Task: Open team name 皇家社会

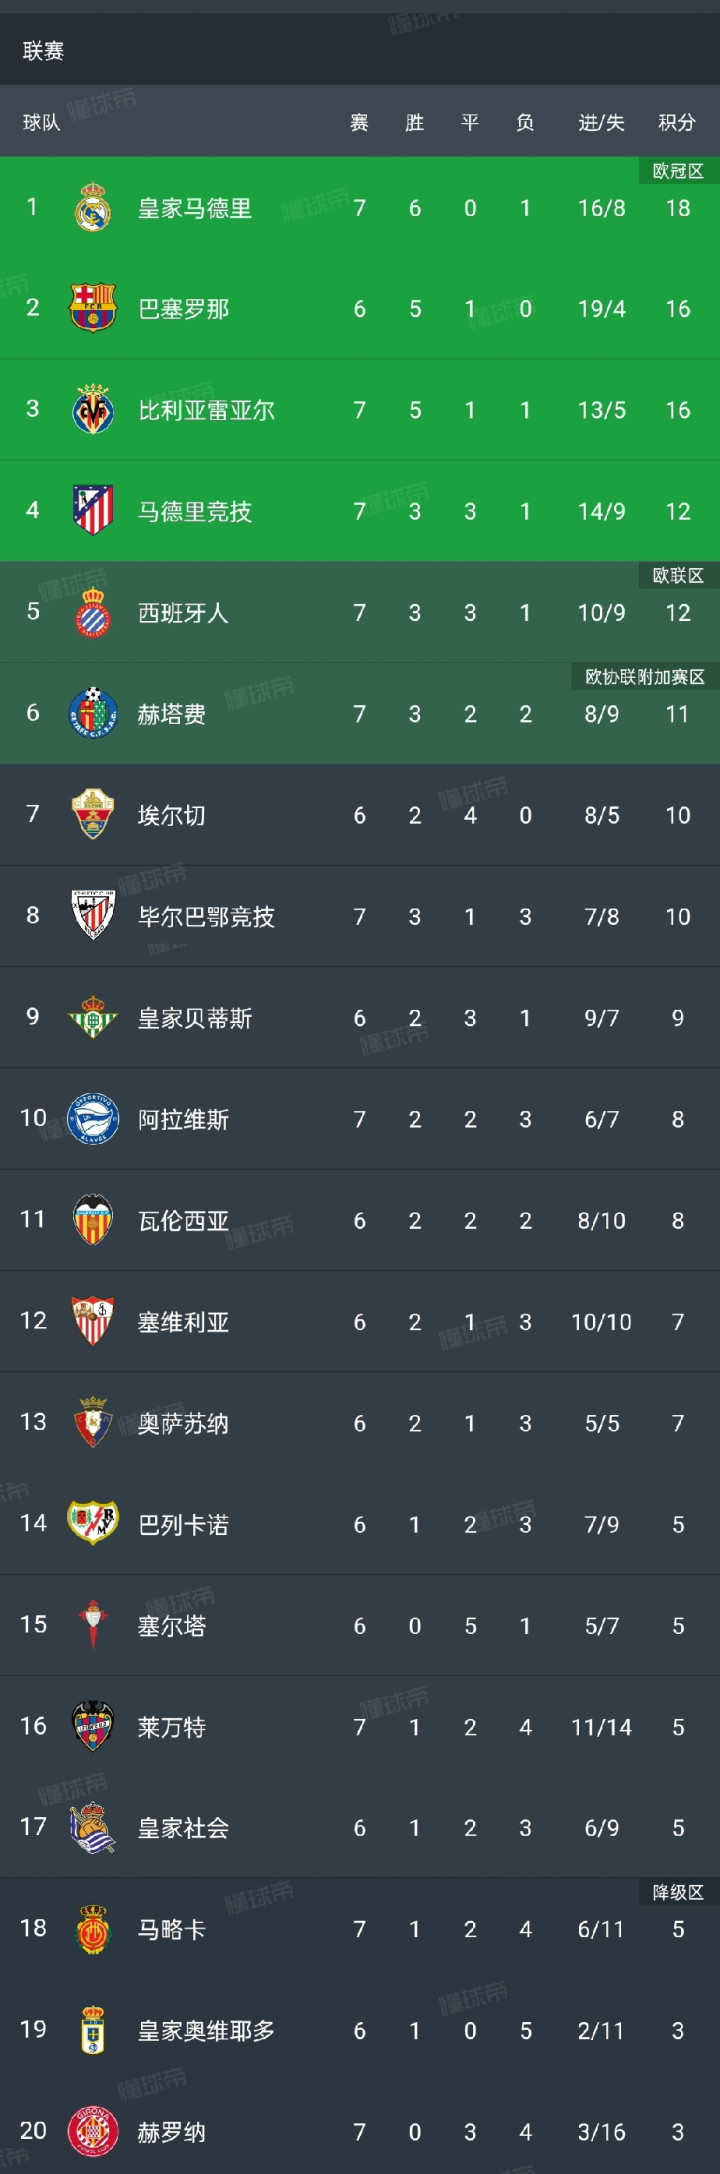Action: click(184, 1828)
